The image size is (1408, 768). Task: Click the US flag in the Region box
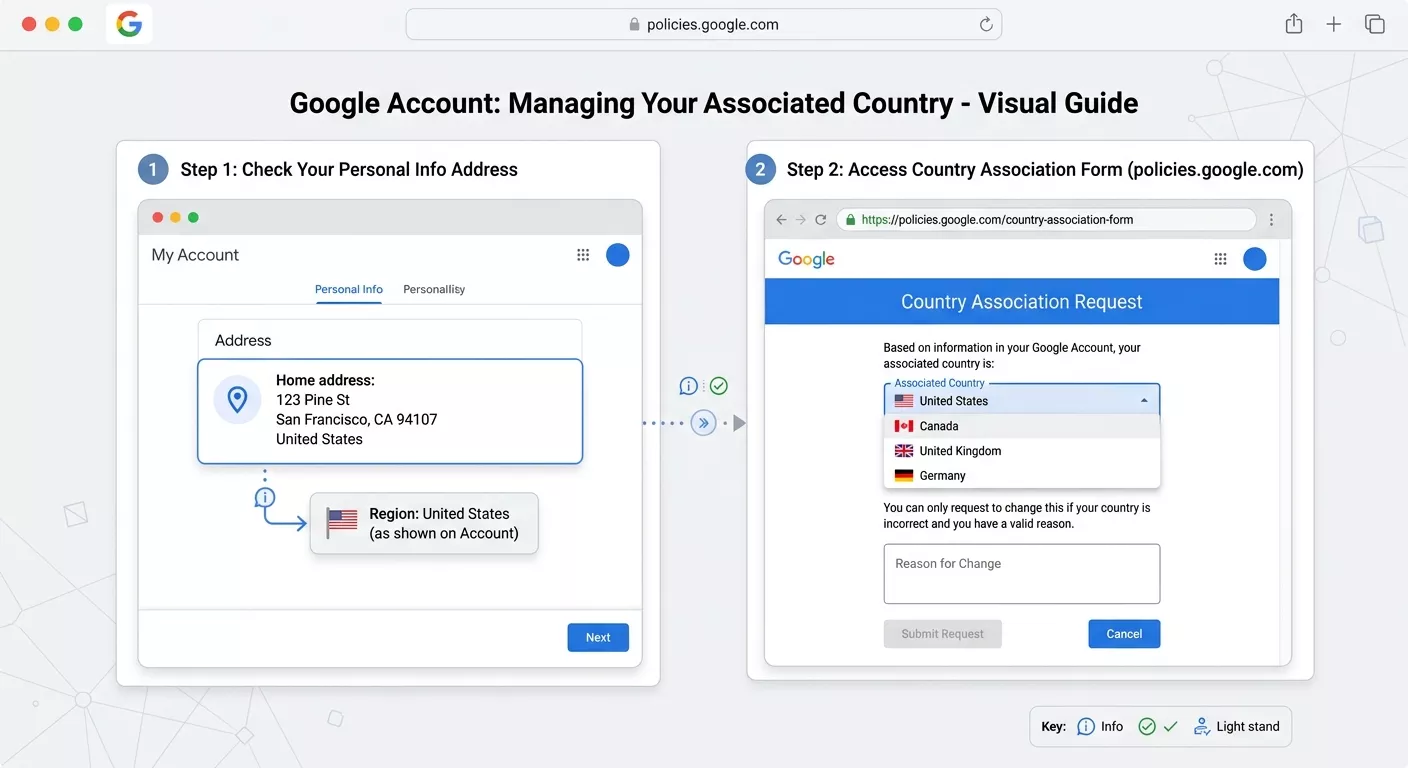point(342,520)
